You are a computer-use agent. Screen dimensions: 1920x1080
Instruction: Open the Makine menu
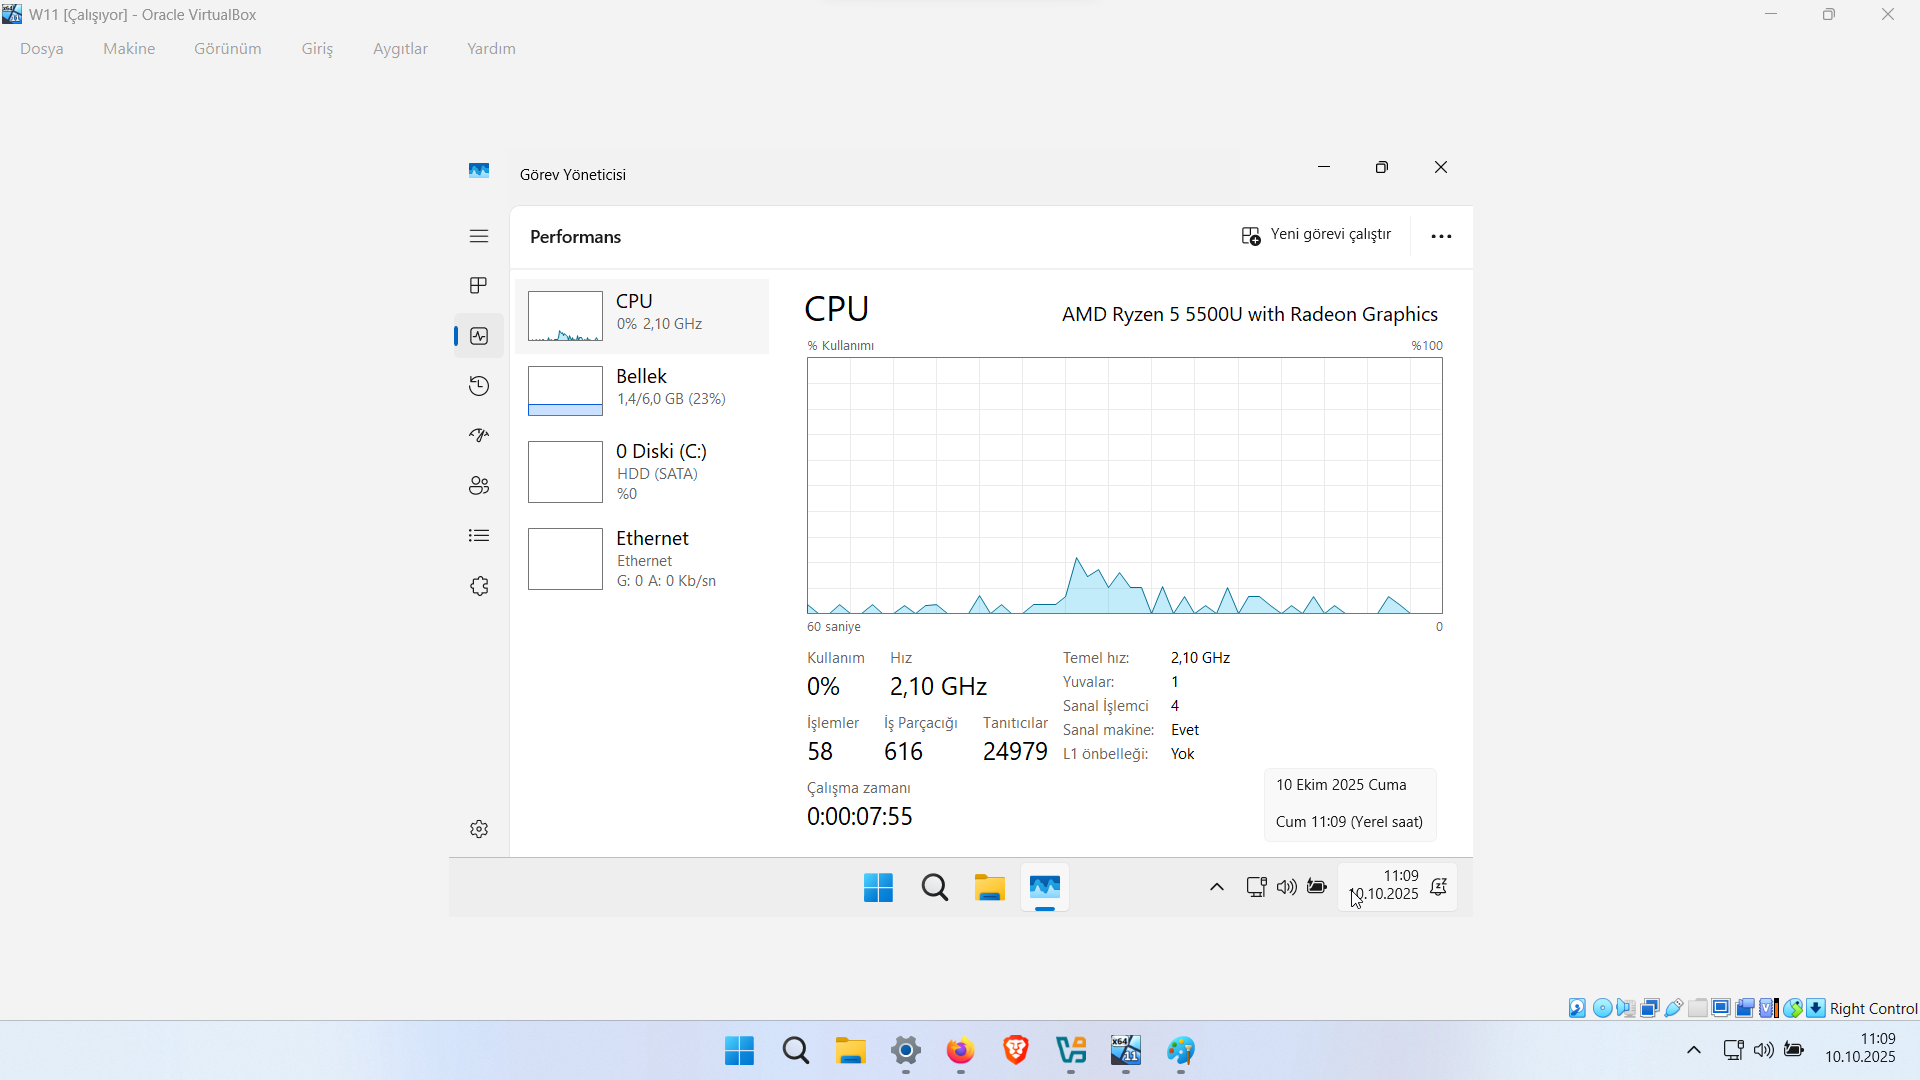(129, 49)
